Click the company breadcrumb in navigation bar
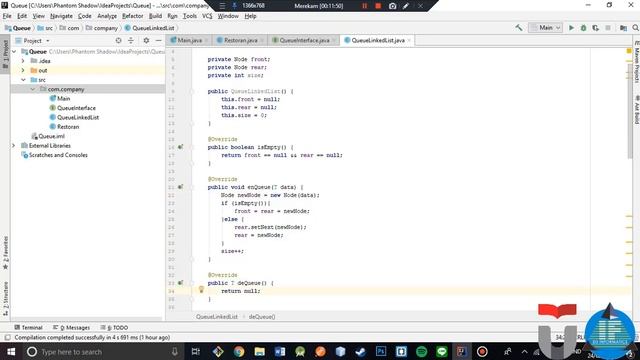640x360 pixels. (x=102, y=28)
